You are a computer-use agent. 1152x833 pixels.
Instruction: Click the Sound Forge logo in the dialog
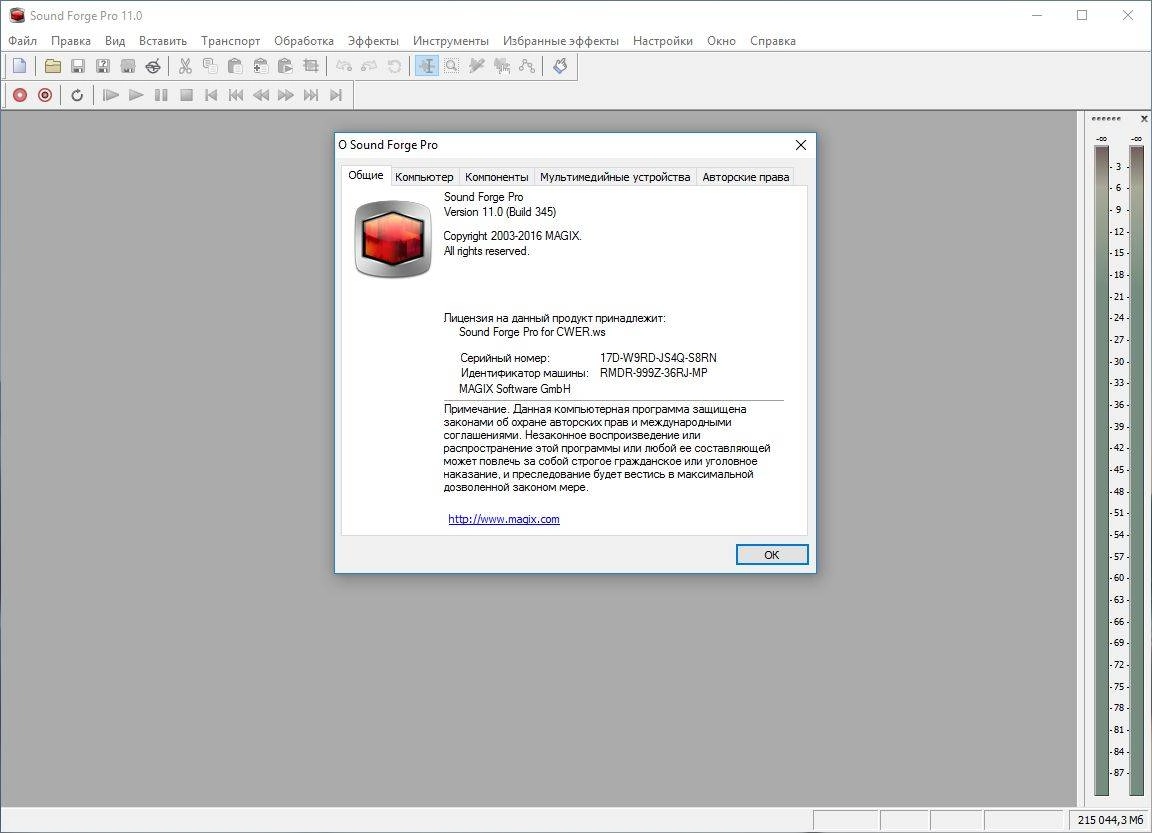pyautogui.click(x=393, y=239)
